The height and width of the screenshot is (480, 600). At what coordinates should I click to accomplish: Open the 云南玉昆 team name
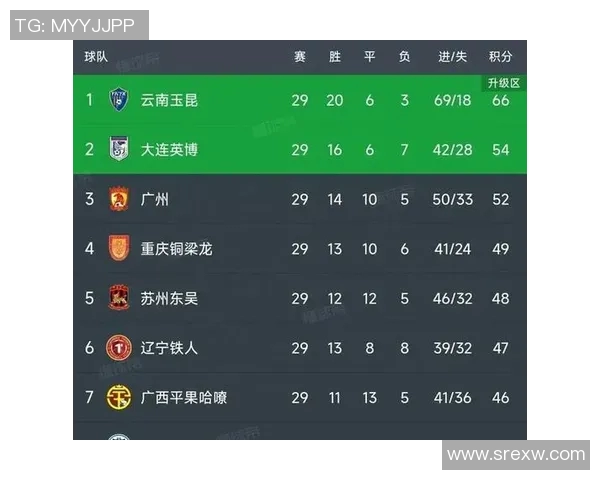pyautogui.click(x=169, y=100)
